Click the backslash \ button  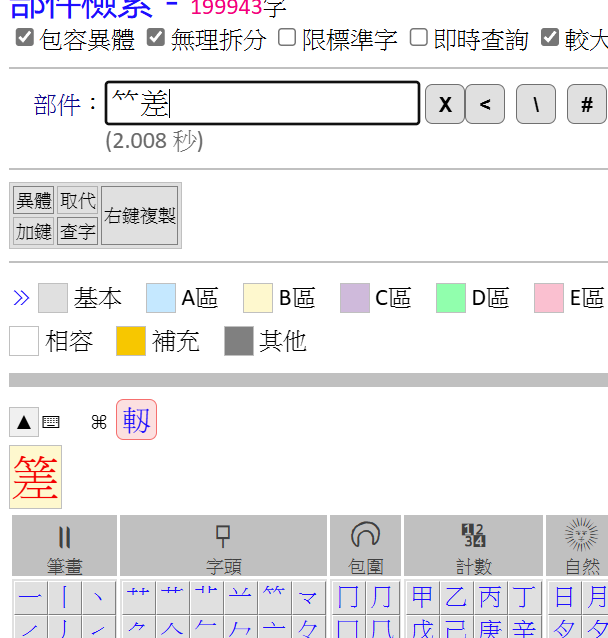click(x=536, y=104)
